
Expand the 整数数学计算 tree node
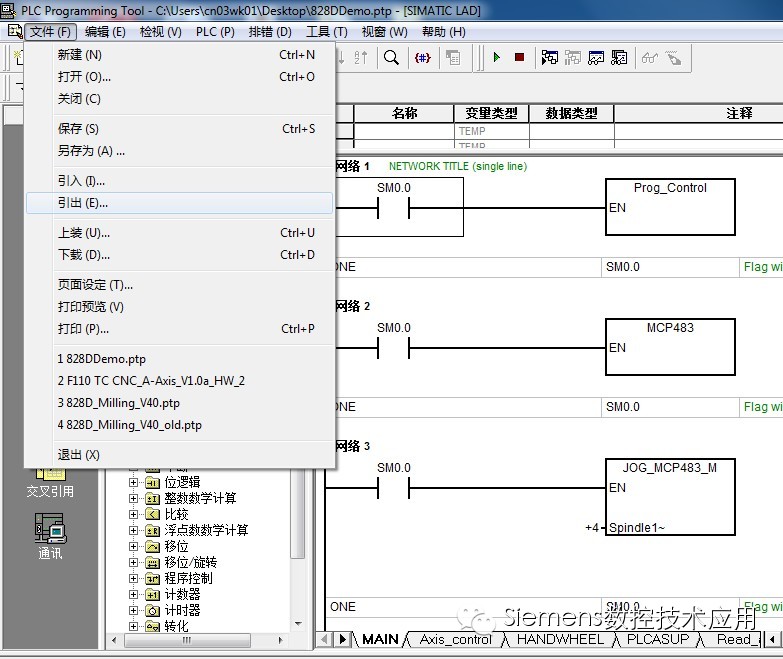click(133, 498)
